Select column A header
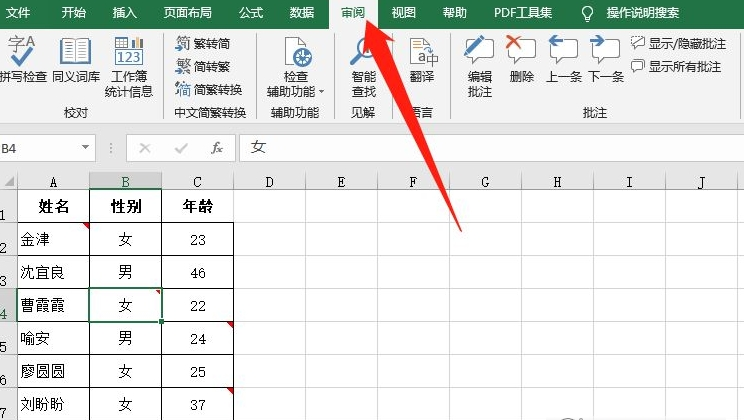The image size is (744, 420). pyautogui.click(x=53, y=182)
